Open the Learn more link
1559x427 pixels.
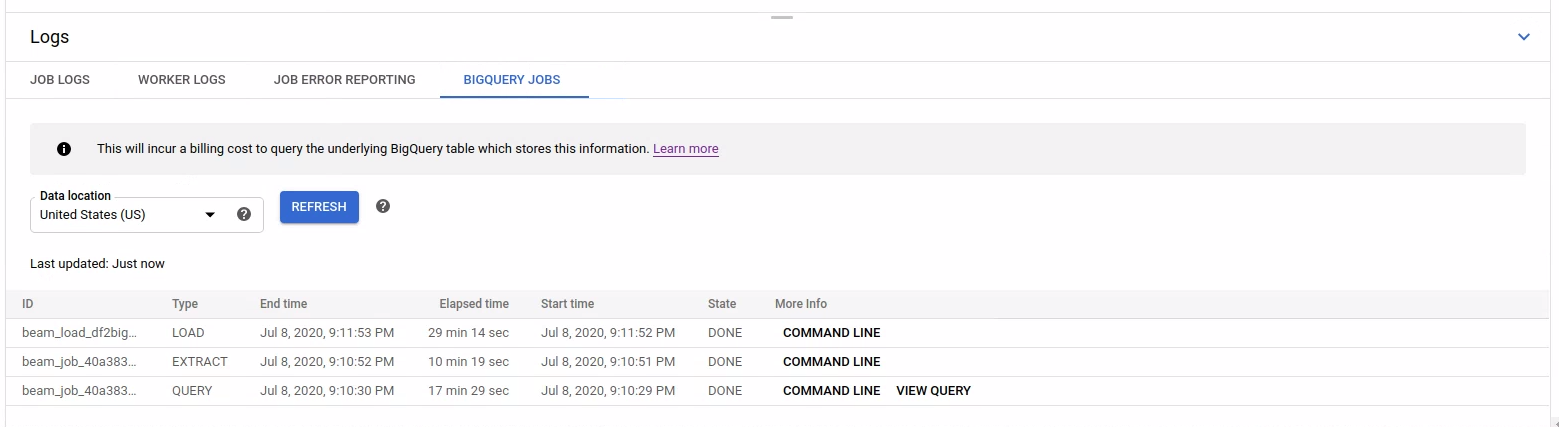pyautogui.click(x=685, y=149)
